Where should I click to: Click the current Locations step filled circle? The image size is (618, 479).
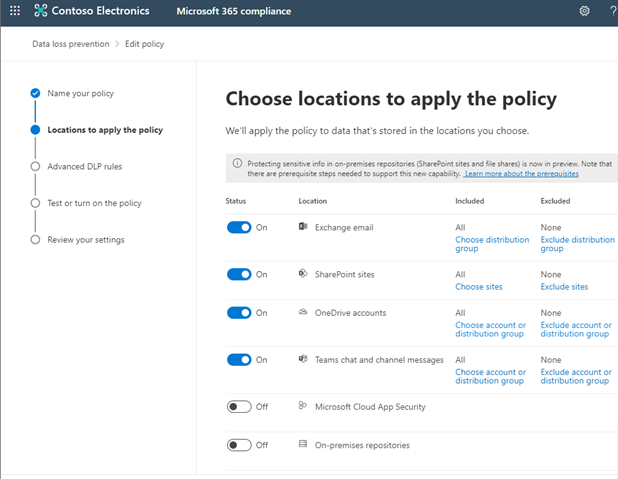[35, 130]
